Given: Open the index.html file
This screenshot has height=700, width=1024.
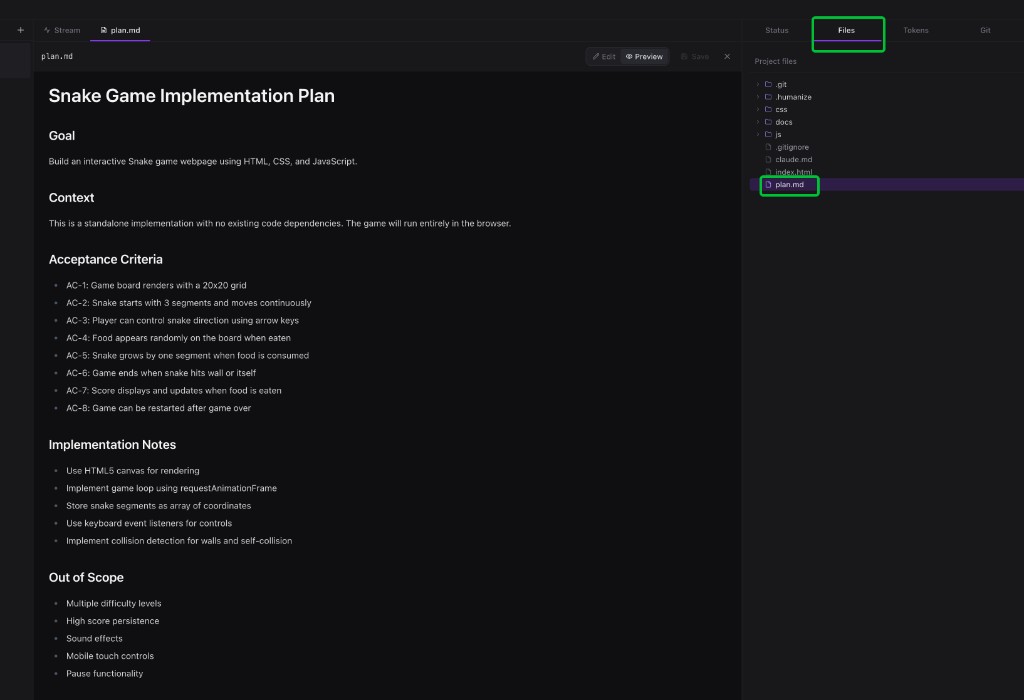Looking at the screenshot, I should (793, 172).
